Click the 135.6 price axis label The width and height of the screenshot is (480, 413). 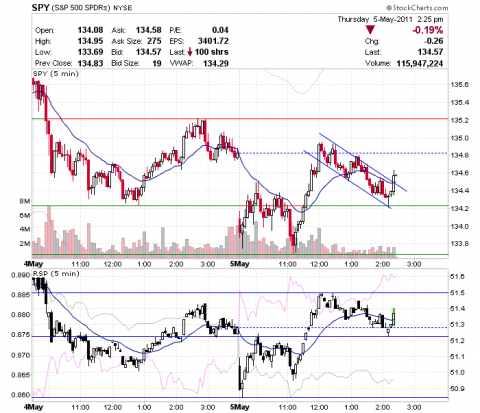pos(460,85)
